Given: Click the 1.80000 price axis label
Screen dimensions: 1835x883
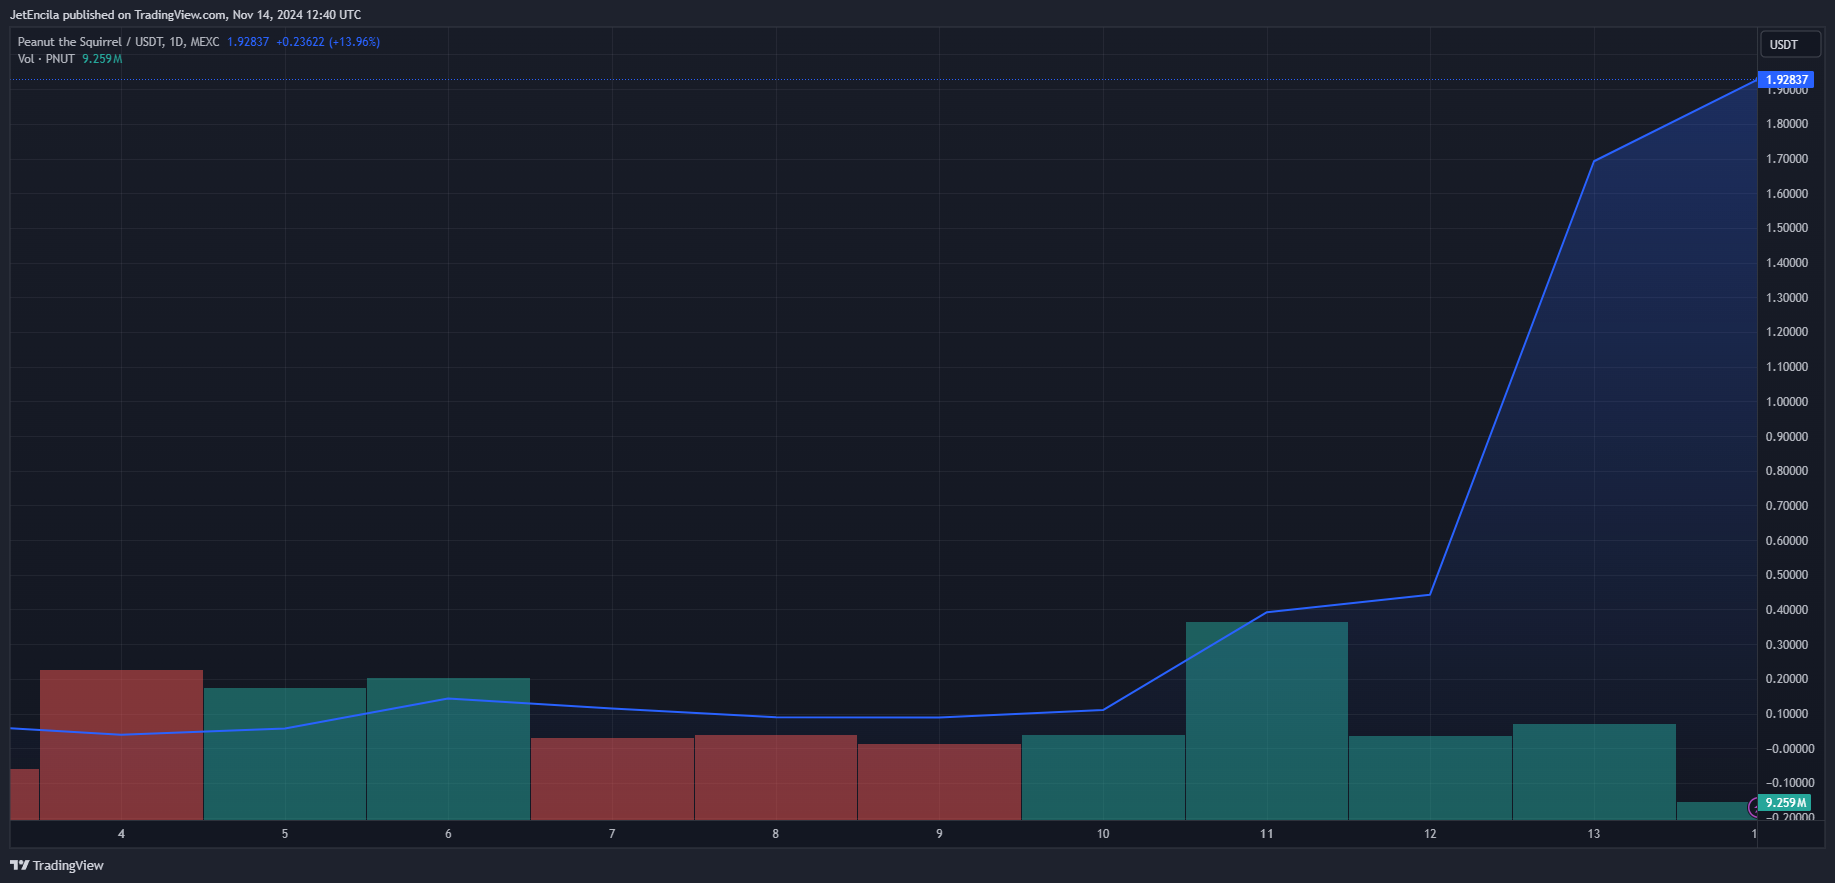Looking at the screenshot, I should (1787, 124).
